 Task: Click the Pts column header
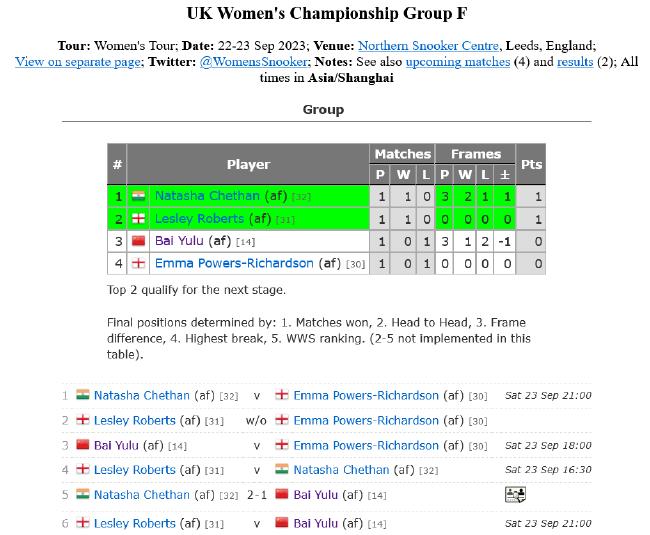click(531, 165)
